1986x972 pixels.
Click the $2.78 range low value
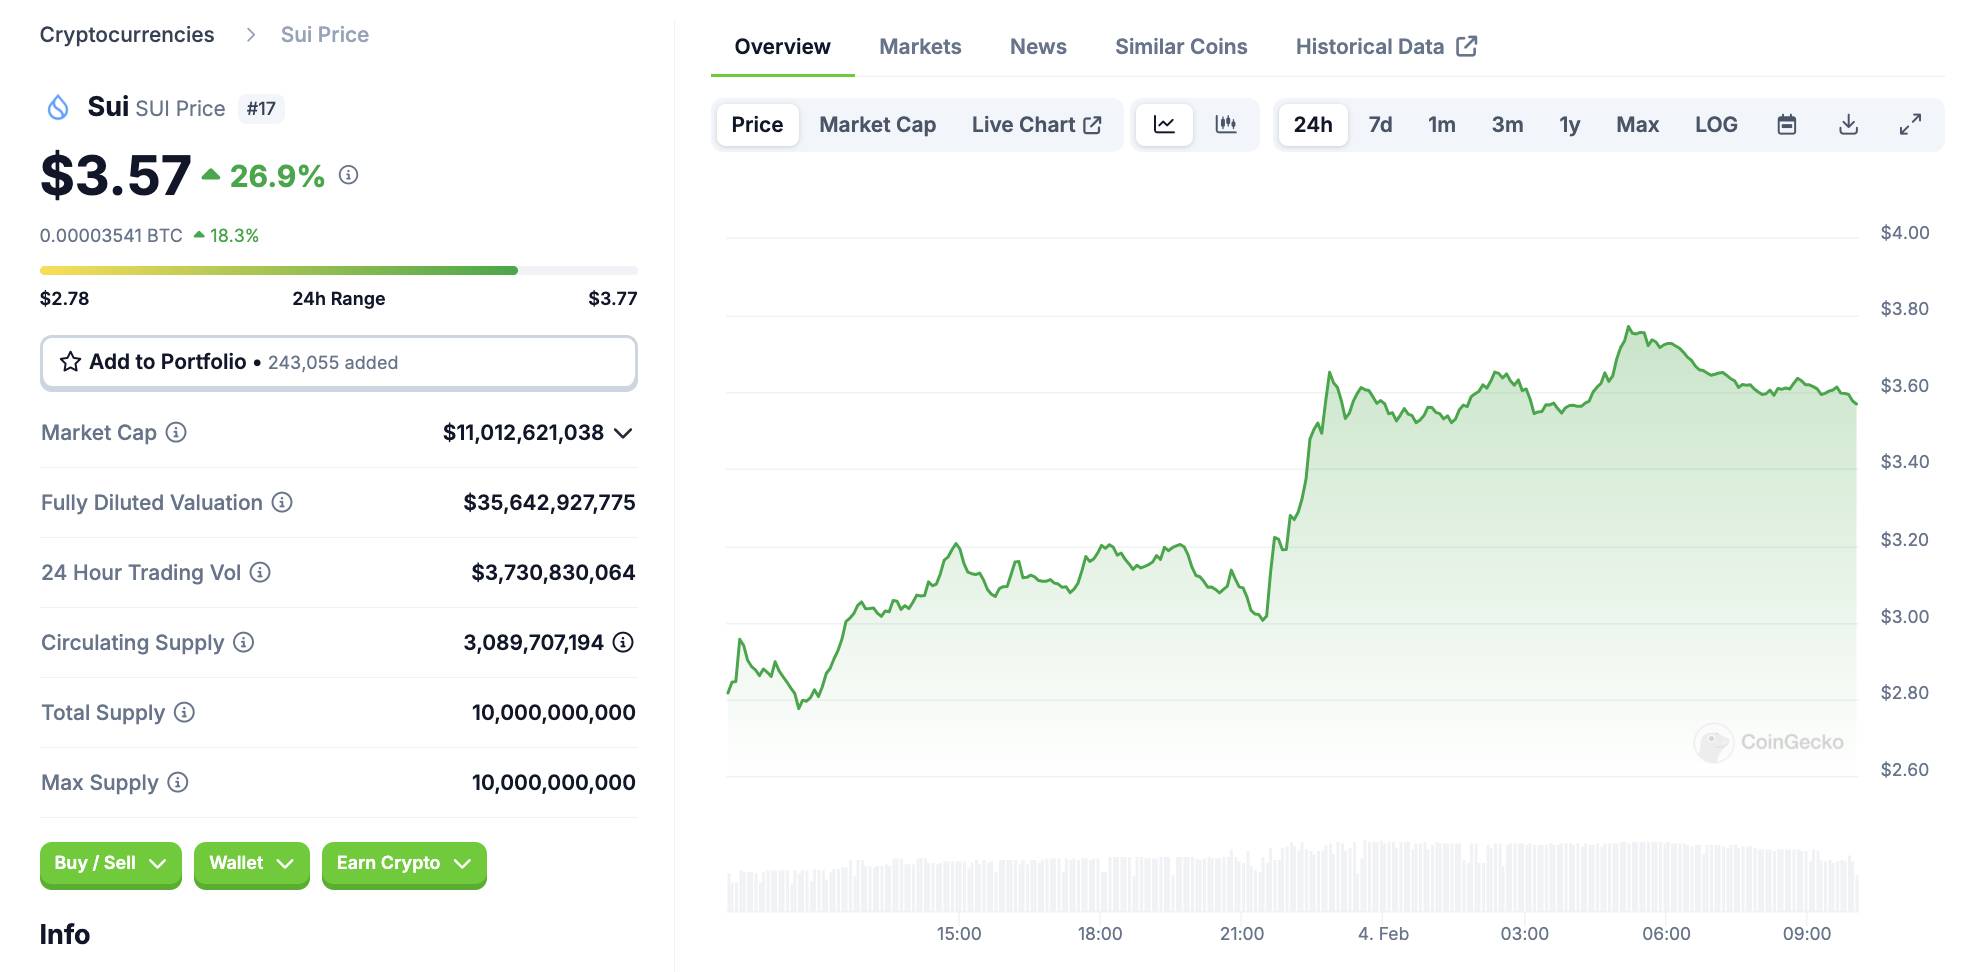64,298
